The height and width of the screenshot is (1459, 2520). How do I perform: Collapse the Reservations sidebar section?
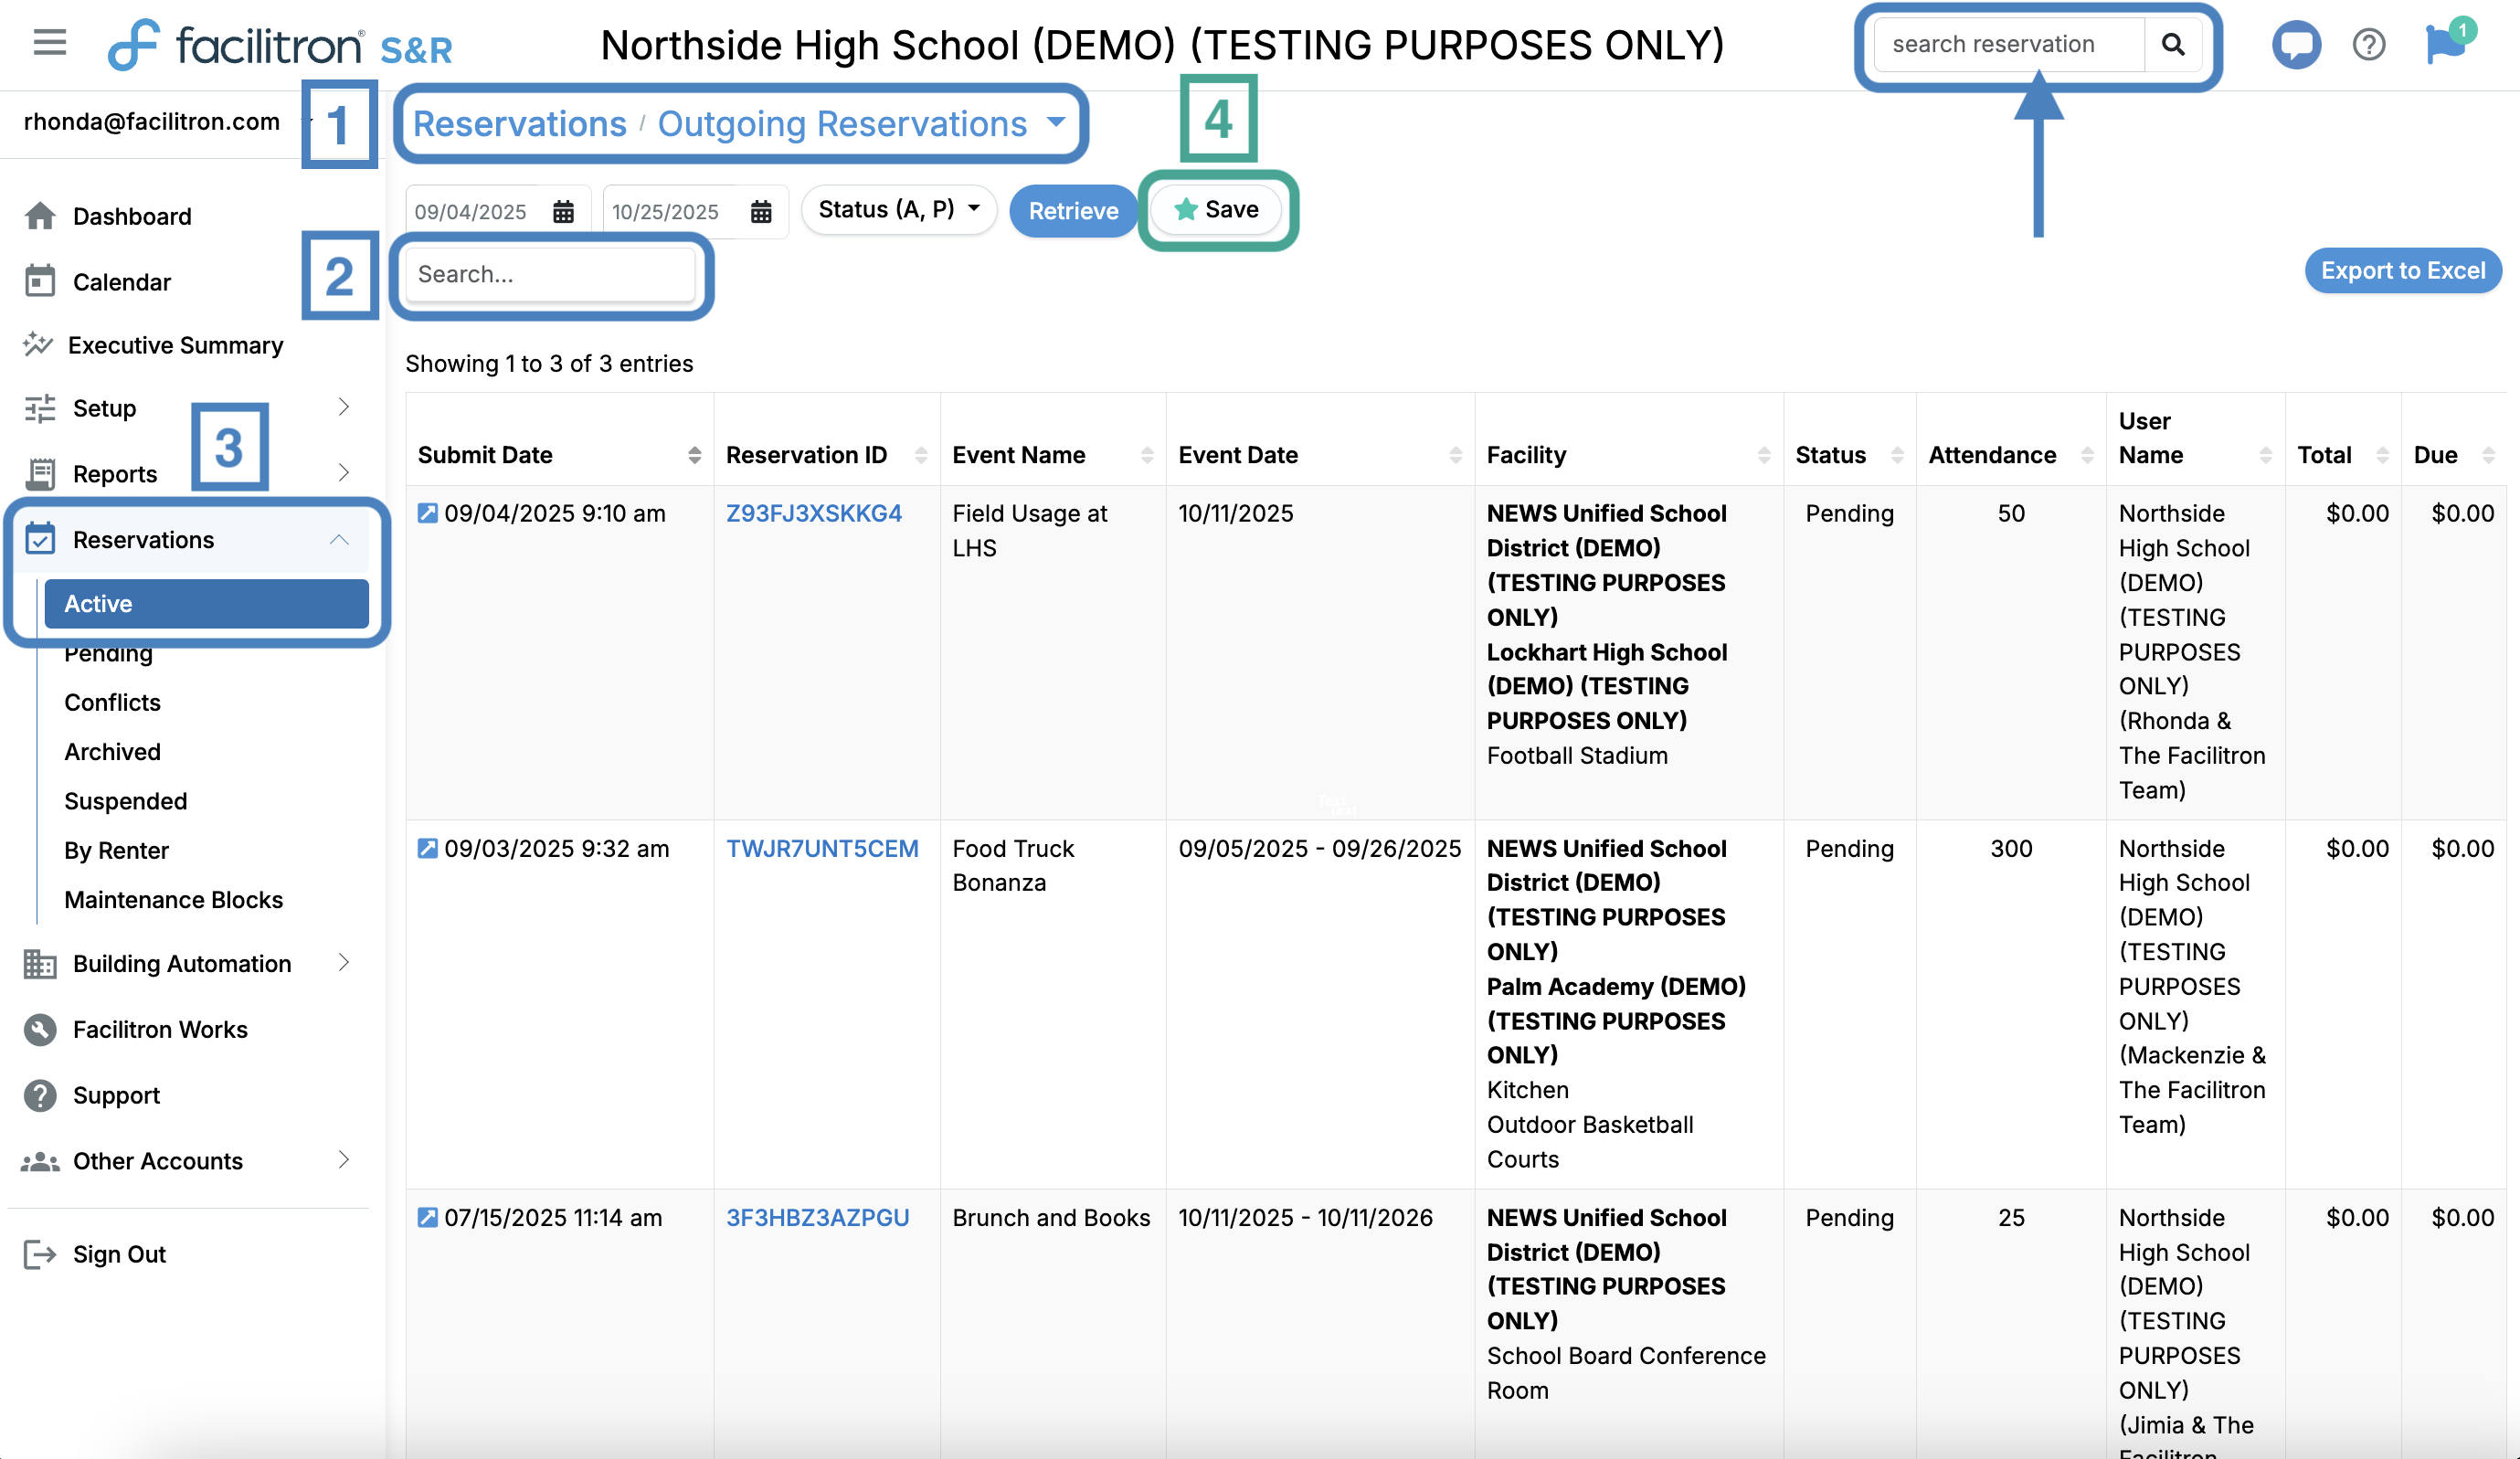click(339, 539)
